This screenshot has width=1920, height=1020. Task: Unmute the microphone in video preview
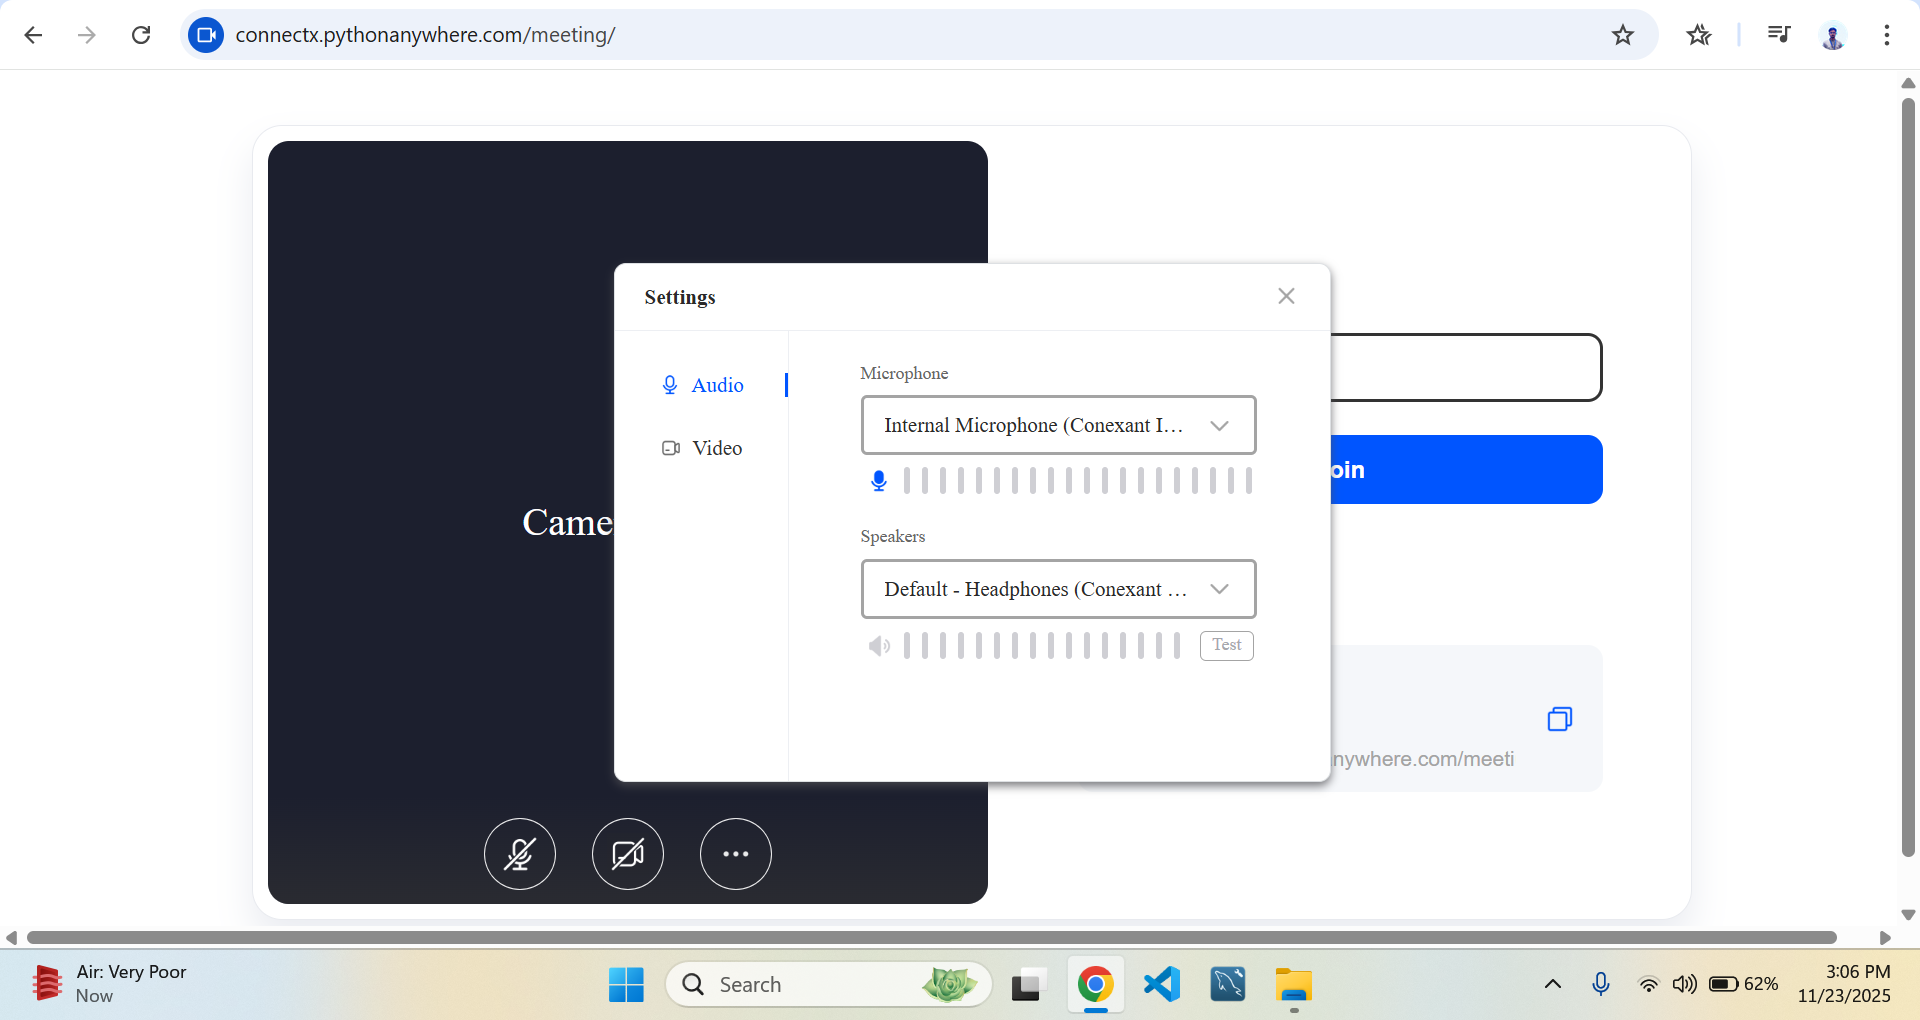(x=520, y=854)
